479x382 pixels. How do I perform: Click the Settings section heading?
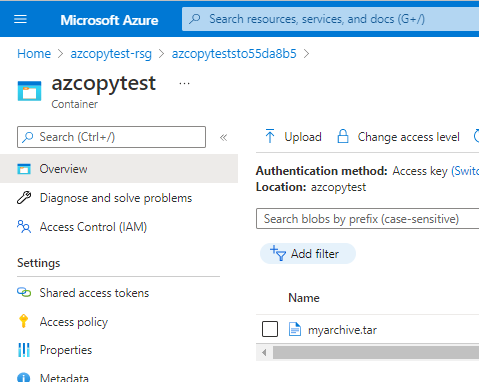(x=39, y=263)
